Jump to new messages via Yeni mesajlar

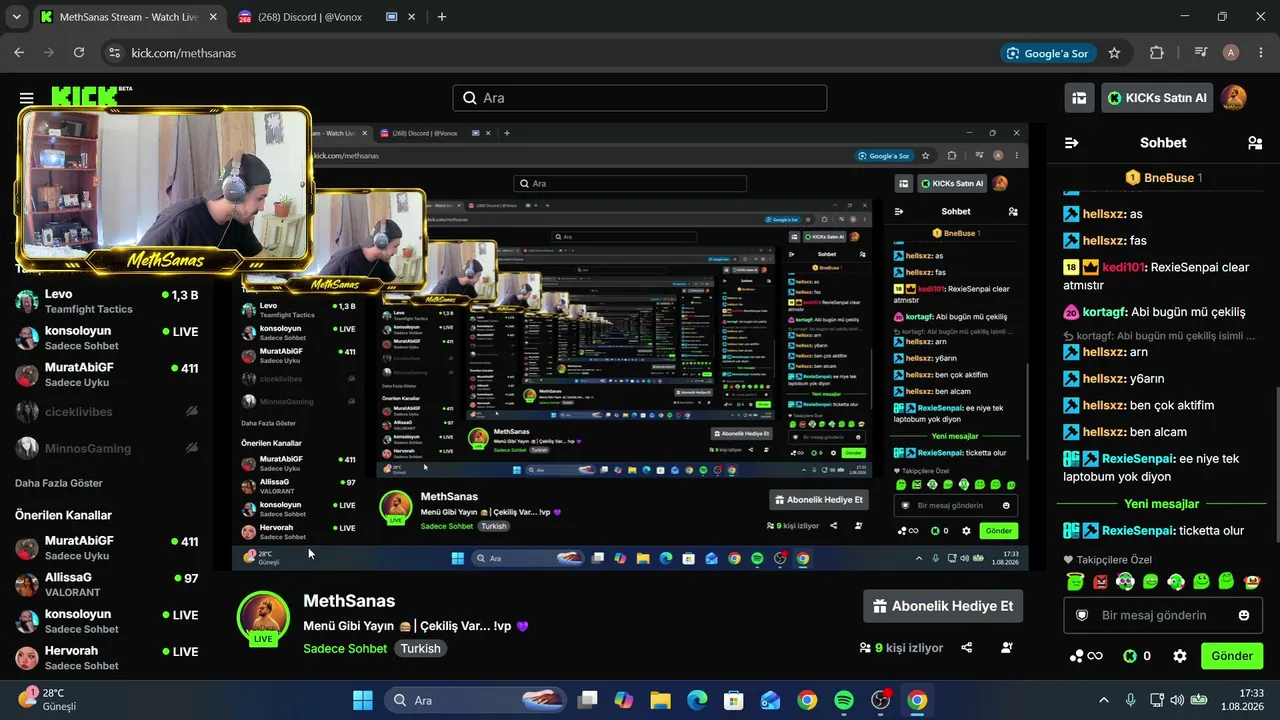point(1161,504)
